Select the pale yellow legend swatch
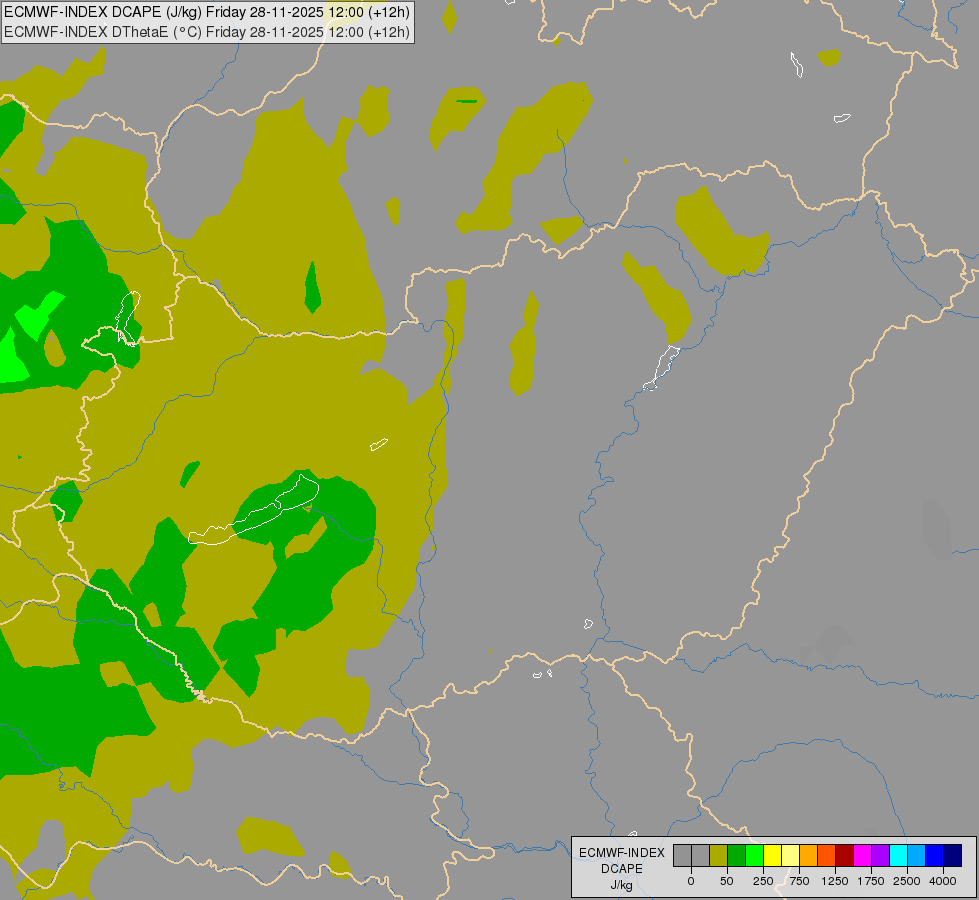This screenshot has height=900, width=979. 790,856
